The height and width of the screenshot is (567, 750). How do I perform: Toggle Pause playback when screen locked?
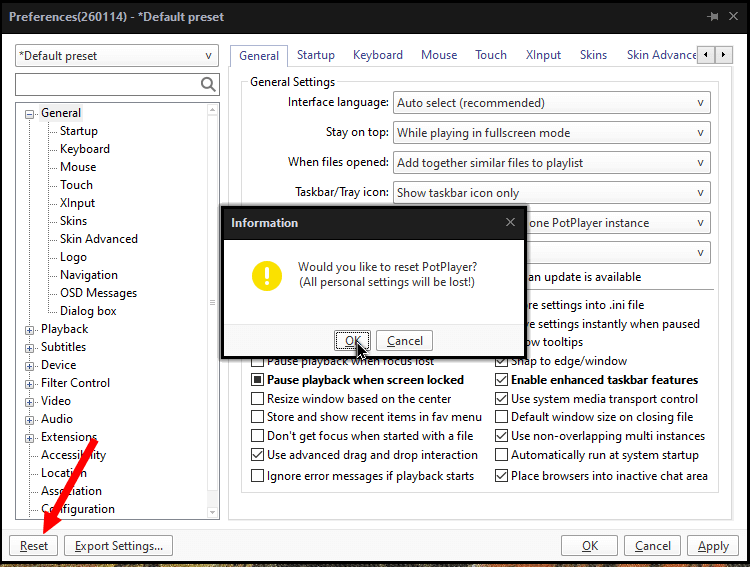pos(258,380)
